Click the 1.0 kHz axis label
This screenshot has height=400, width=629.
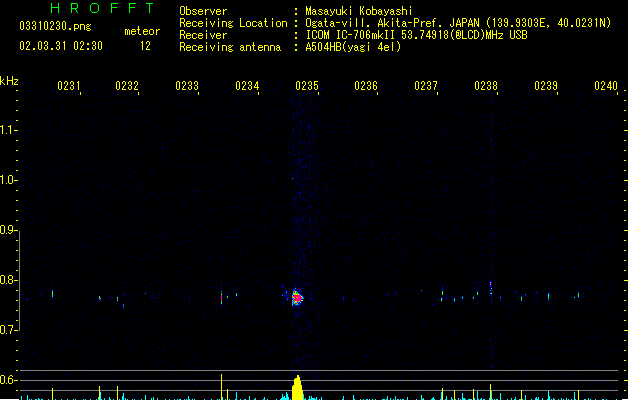(8, 180)
